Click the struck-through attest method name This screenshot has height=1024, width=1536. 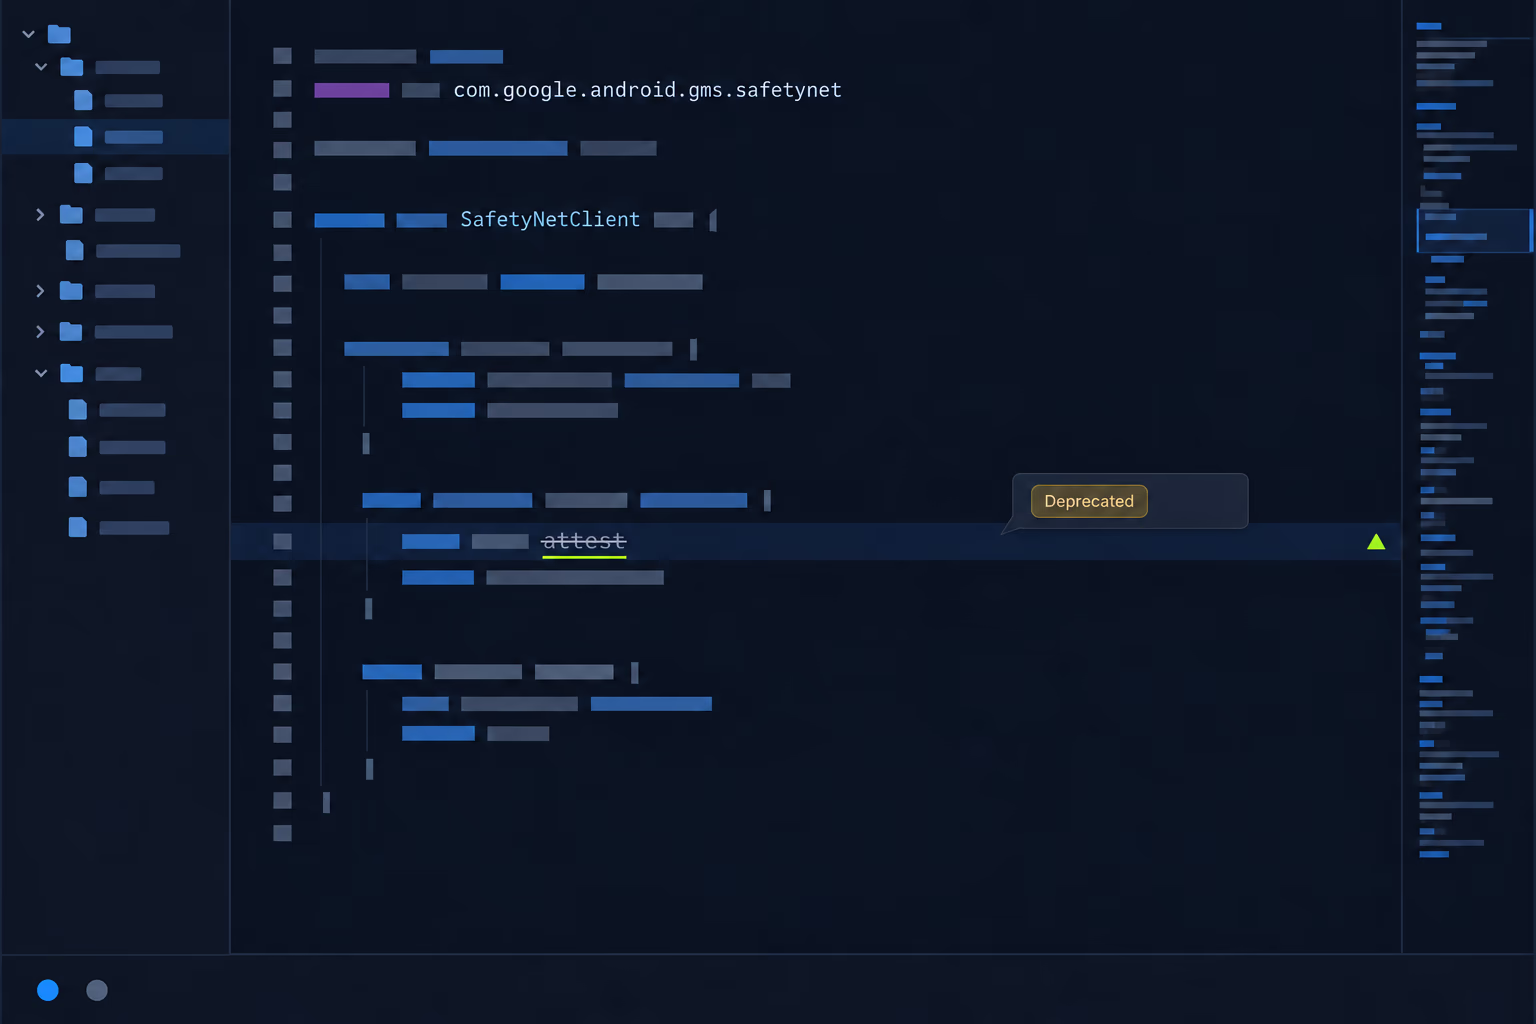point(584,541)
